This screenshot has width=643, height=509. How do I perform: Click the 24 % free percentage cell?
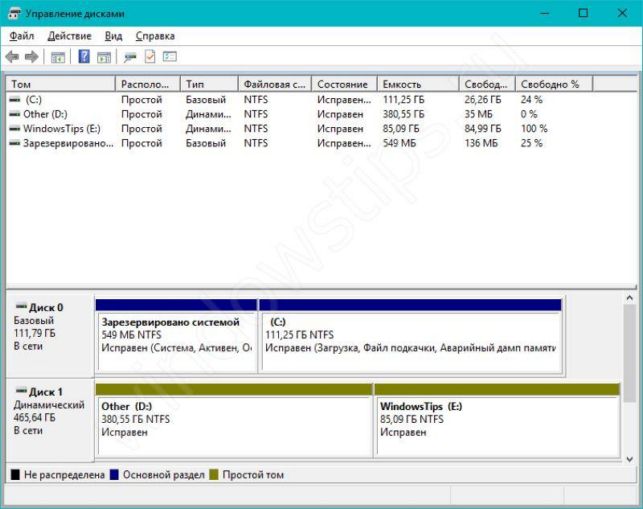531,100
